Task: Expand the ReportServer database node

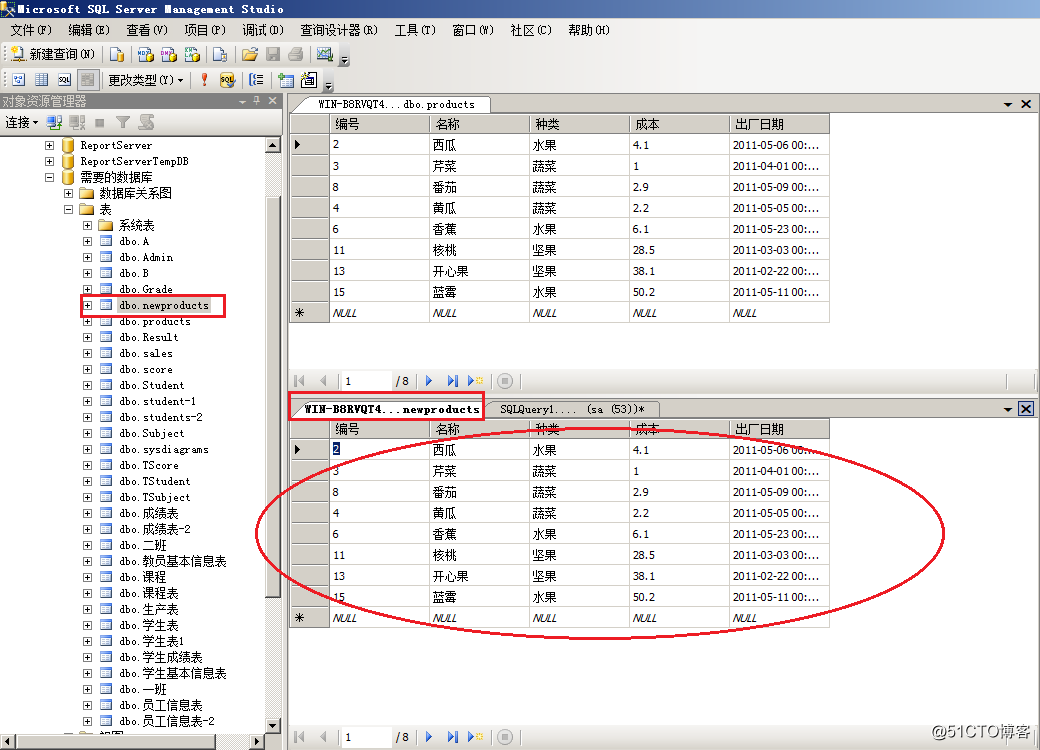Action: [x=50, y=145]
